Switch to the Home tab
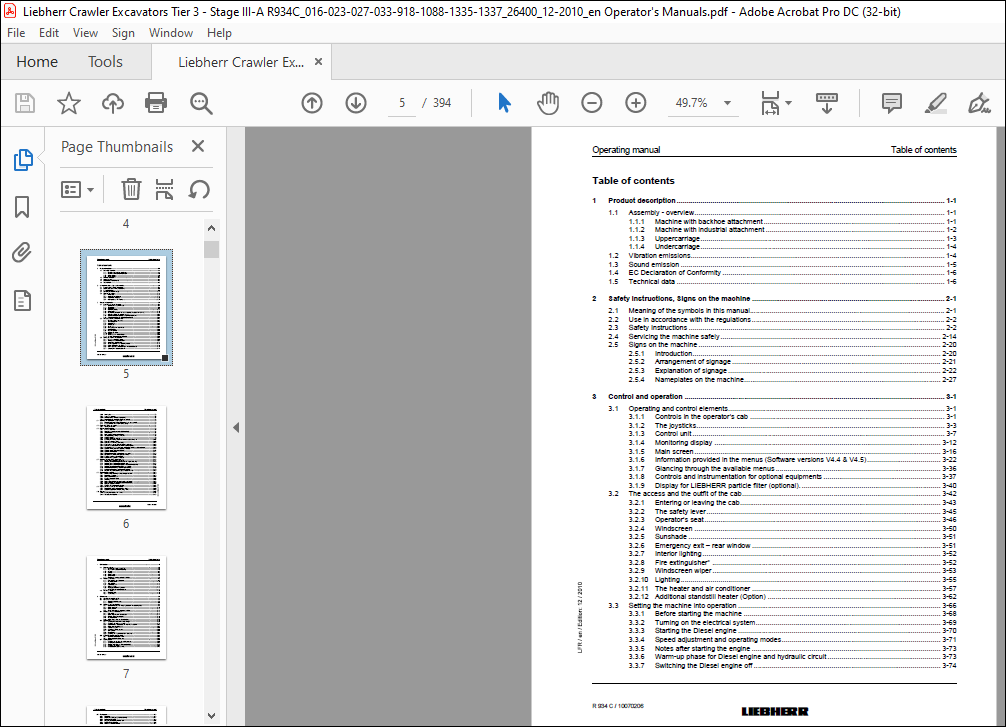1006x727 pixels. (37, 62)
